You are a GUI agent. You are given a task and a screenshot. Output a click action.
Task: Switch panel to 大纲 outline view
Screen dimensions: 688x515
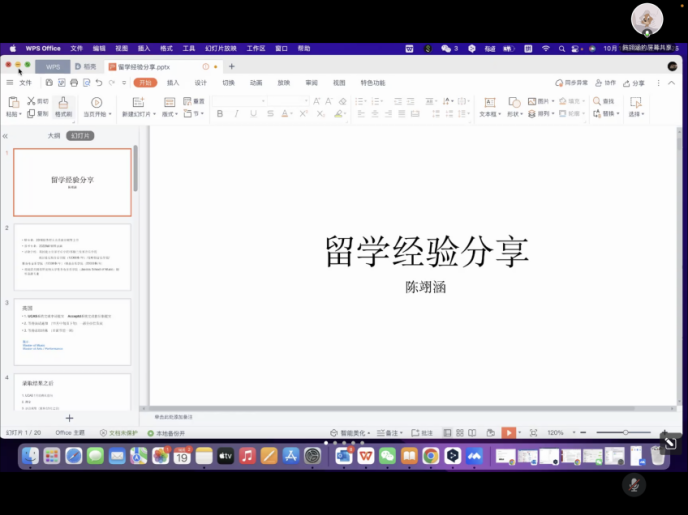coord(54,135)
